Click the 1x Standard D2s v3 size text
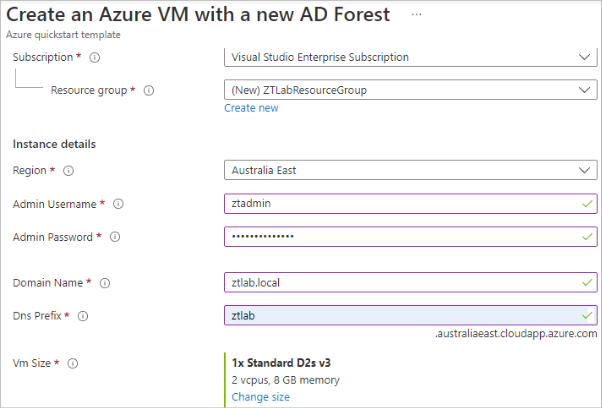Image resolution: width=602 pixels, height=409 pixels. point(283,361)
